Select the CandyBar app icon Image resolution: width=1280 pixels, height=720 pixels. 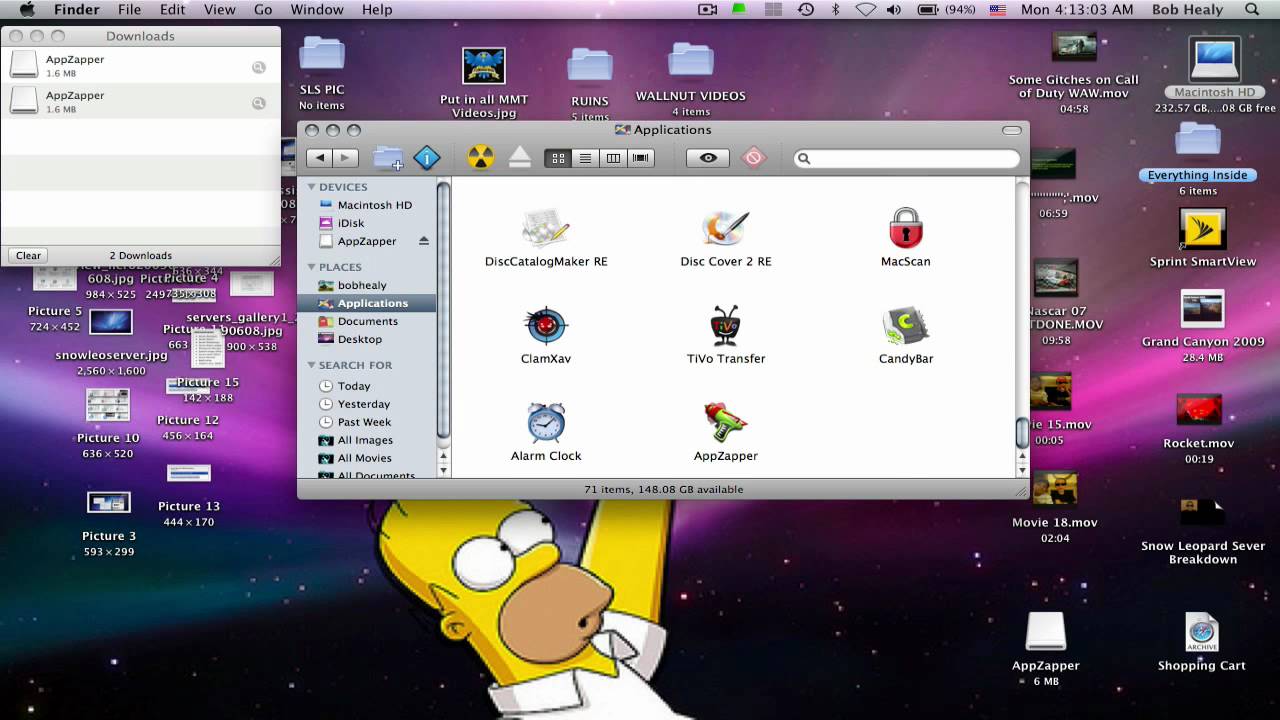tap(906, 326)
